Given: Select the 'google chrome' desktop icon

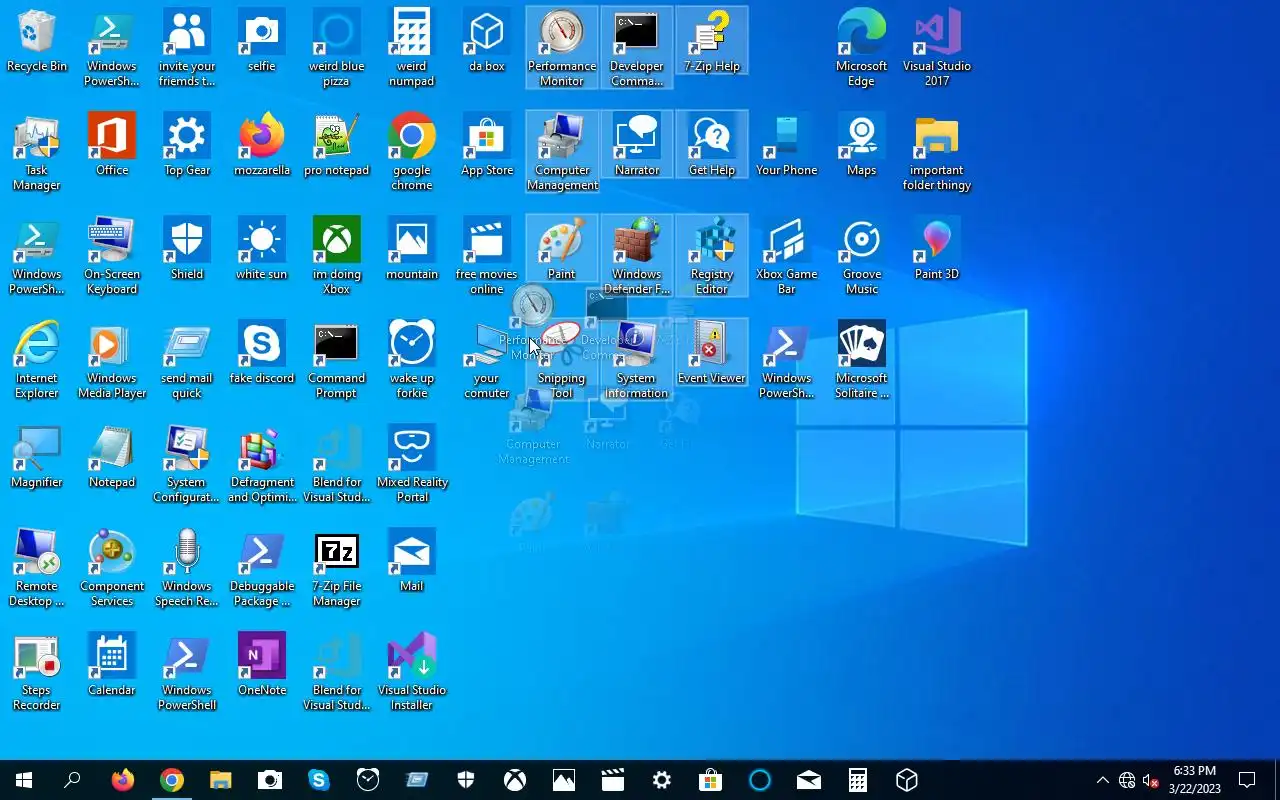Looking at the screenshot, I should [x=412, y=152].
